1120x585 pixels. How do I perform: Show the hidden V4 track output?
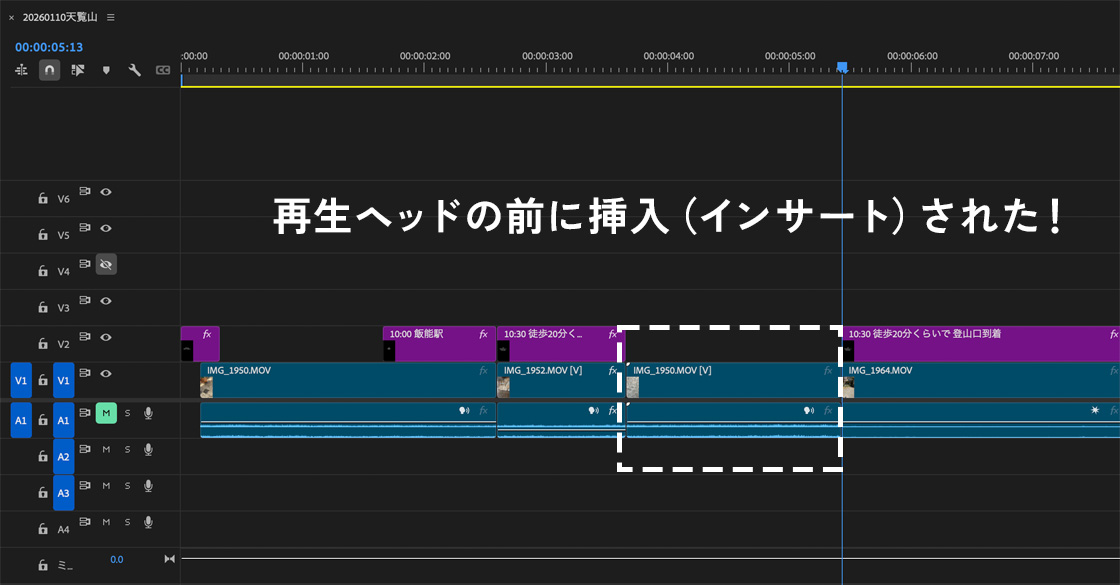click(106, 264)
